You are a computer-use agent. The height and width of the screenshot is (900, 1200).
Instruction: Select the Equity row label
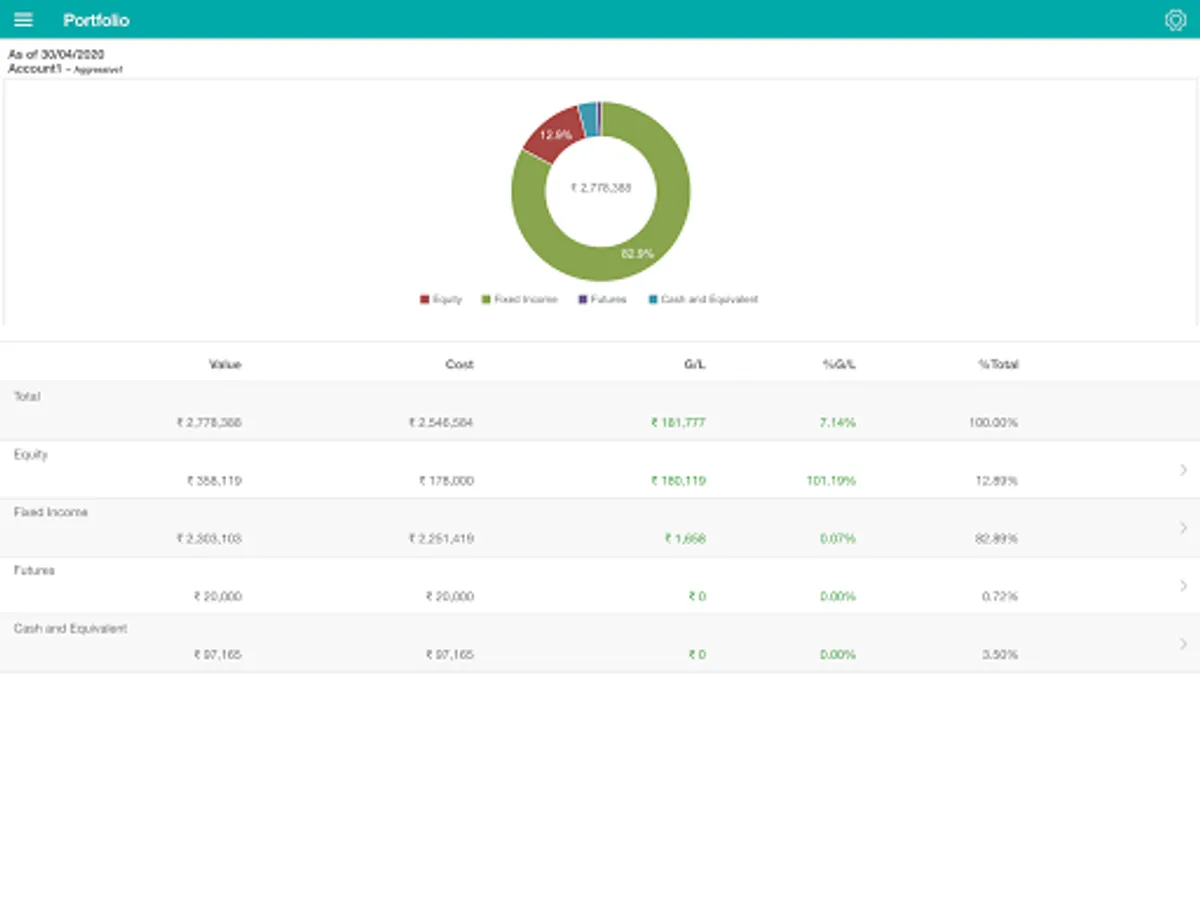point(31,454)
